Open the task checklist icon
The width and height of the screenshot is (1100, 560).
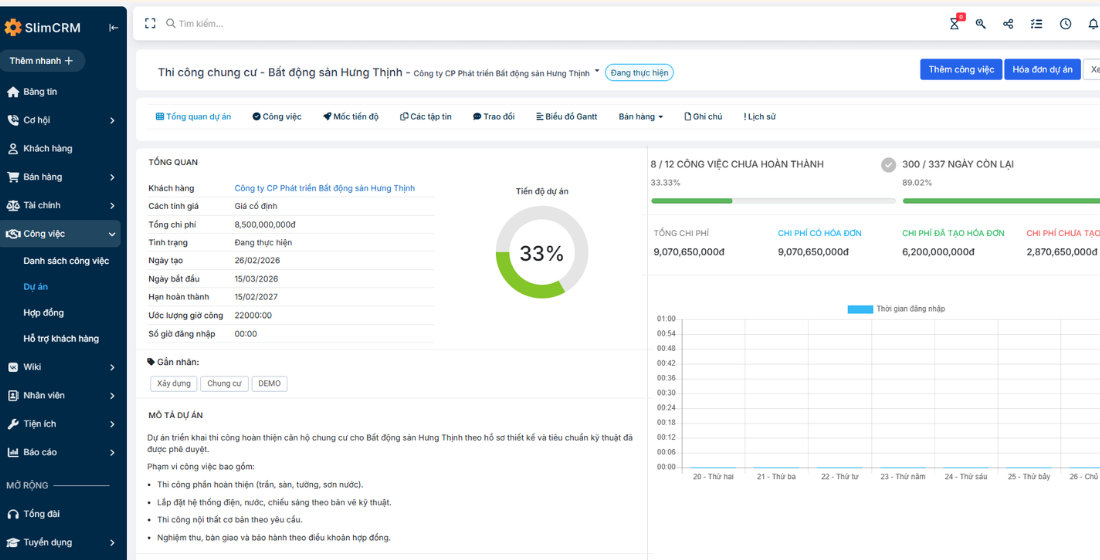[x=1036, y=24]
